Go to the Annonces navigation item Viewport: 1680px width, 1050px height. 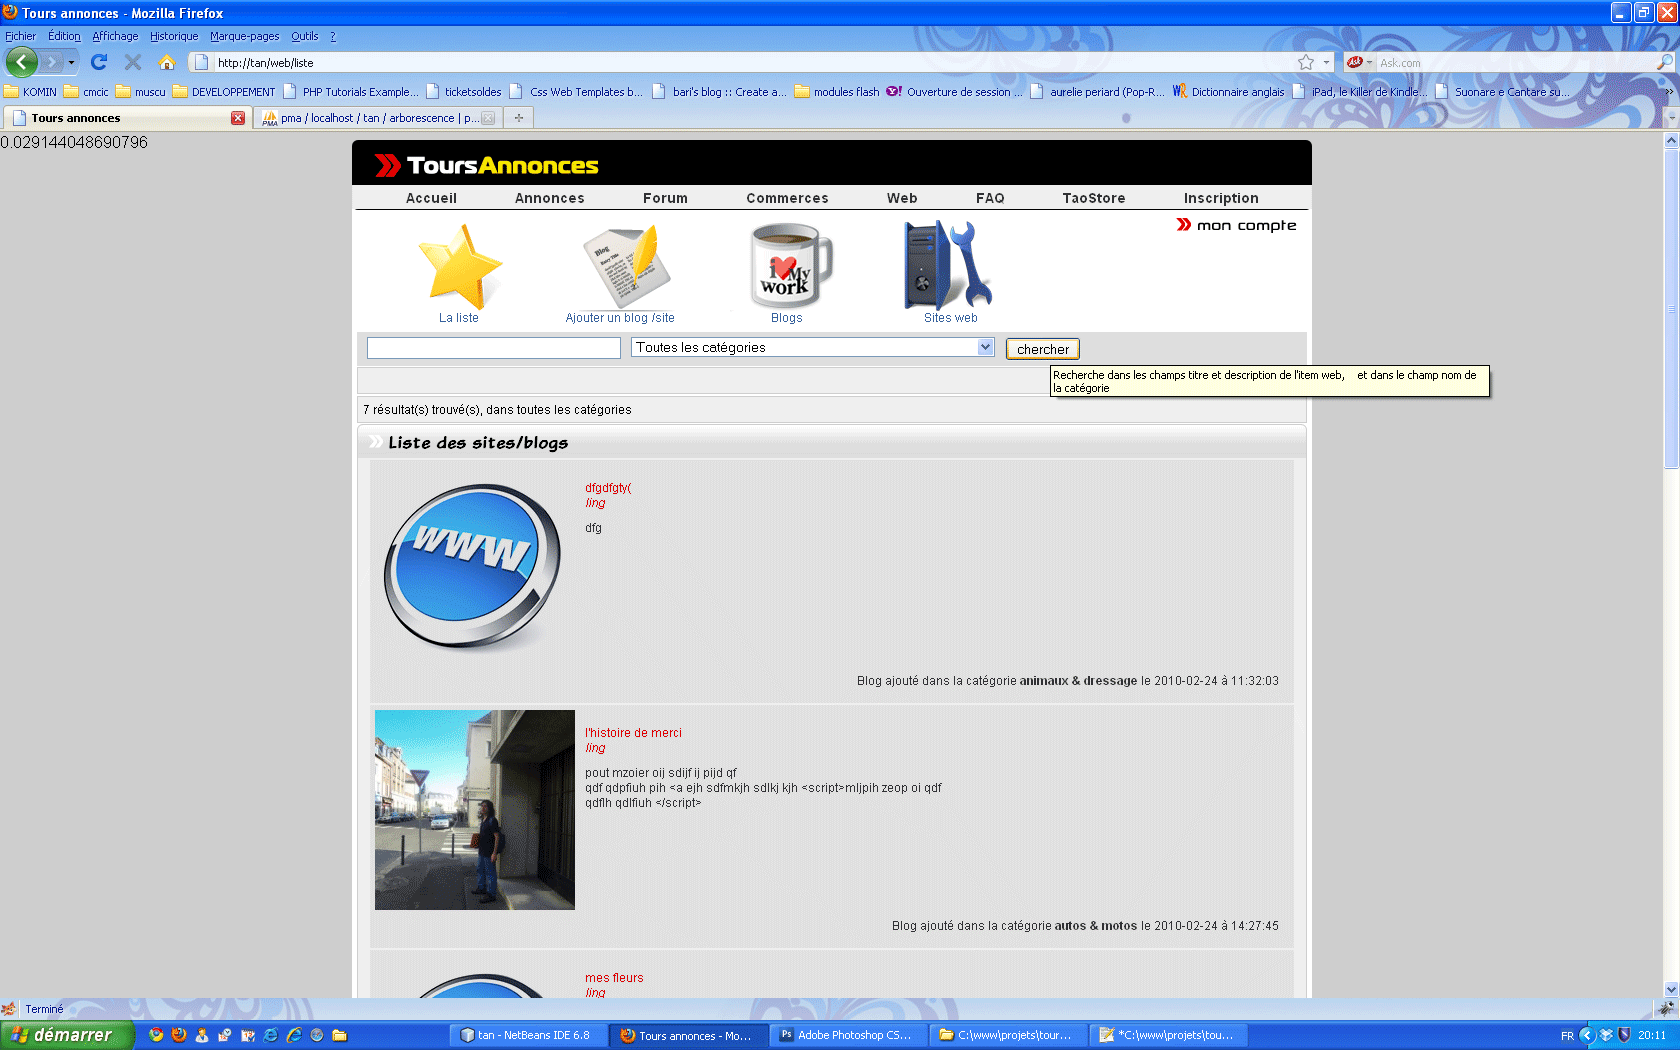click(550, 198)
